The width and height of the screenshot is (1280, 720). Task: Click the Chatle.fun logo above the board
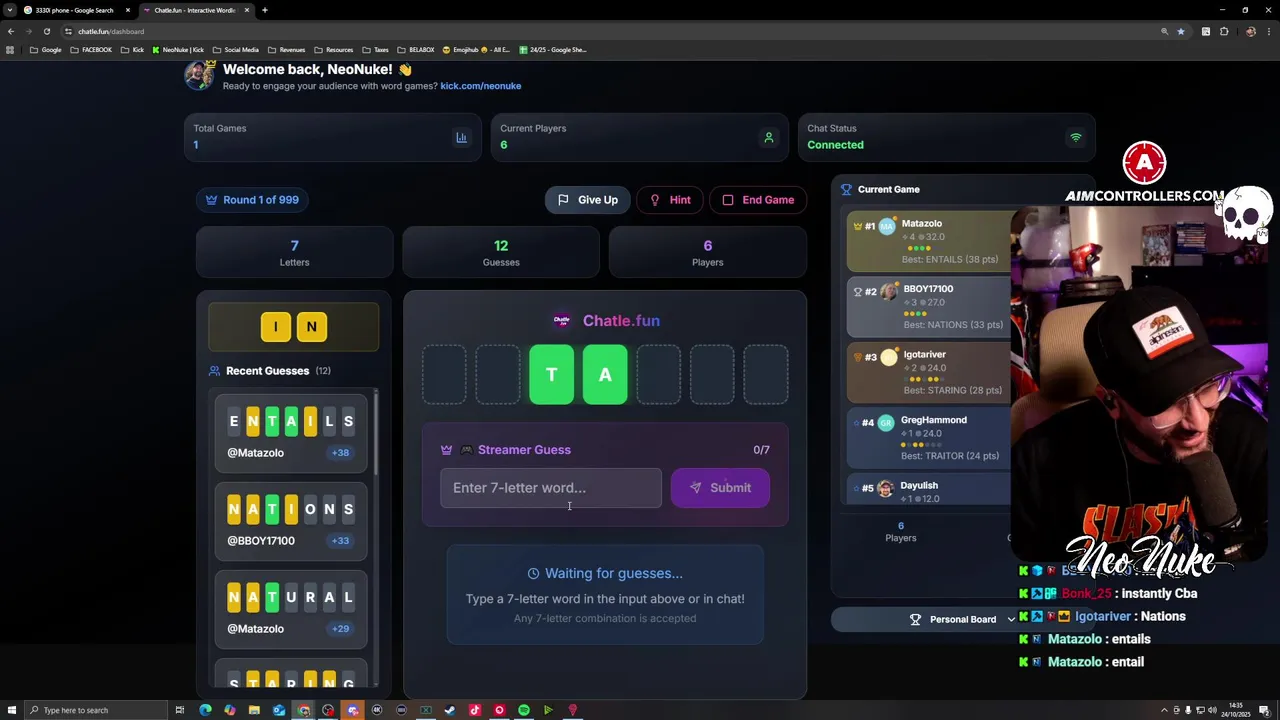coord(562,321)
